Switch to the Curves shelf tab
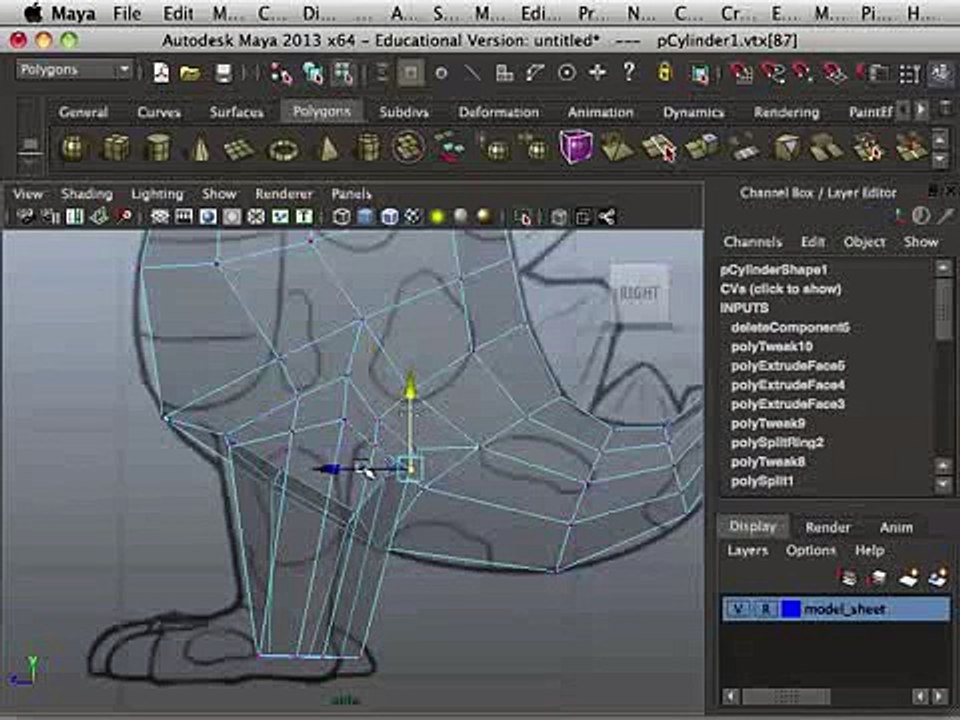The image size is (960, 720). click(x=159, y=112)
